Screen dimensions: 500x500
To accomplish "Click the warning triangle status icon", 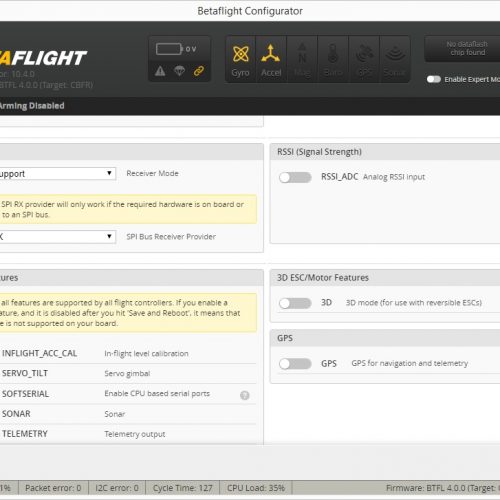I will tap(160, 71).
